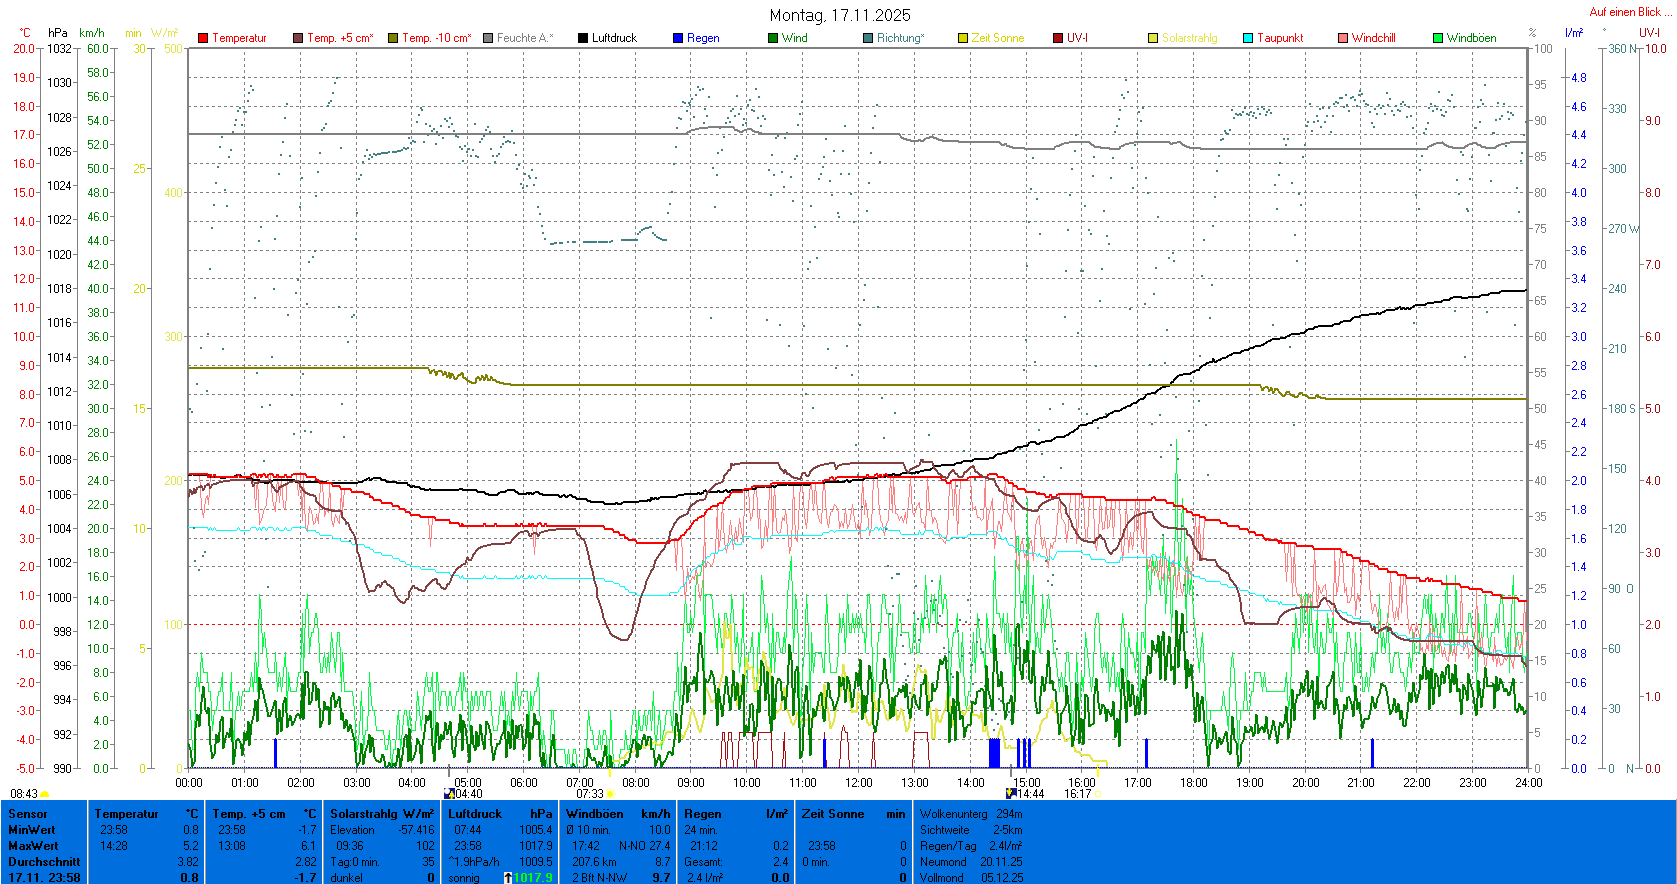Toggle the Windchill legend label
The height and width of the screenshot is (884, 1677).
1373,38
